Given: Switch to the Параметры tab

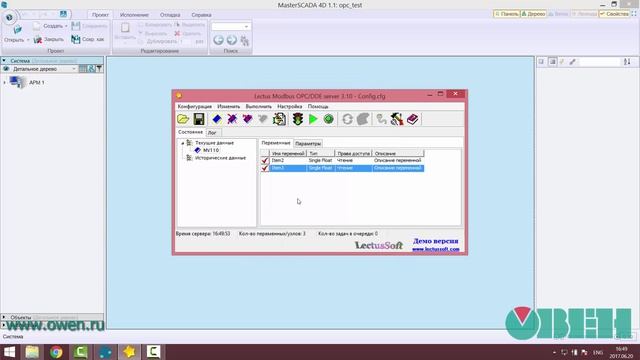Looking at the screenshot, I should (308, 144).
